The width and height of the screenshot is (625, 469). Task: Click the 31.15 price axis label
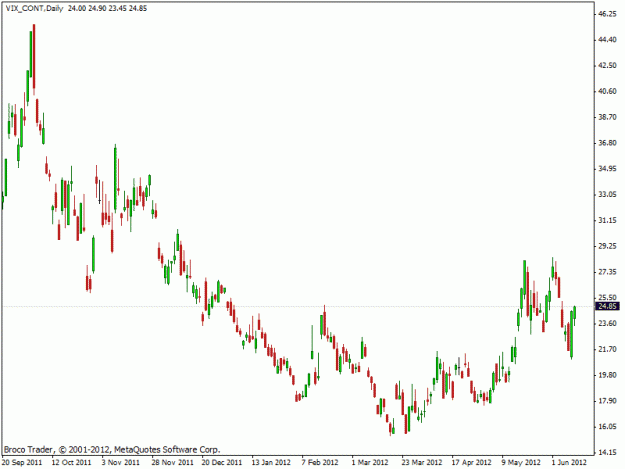pos(607,220)
